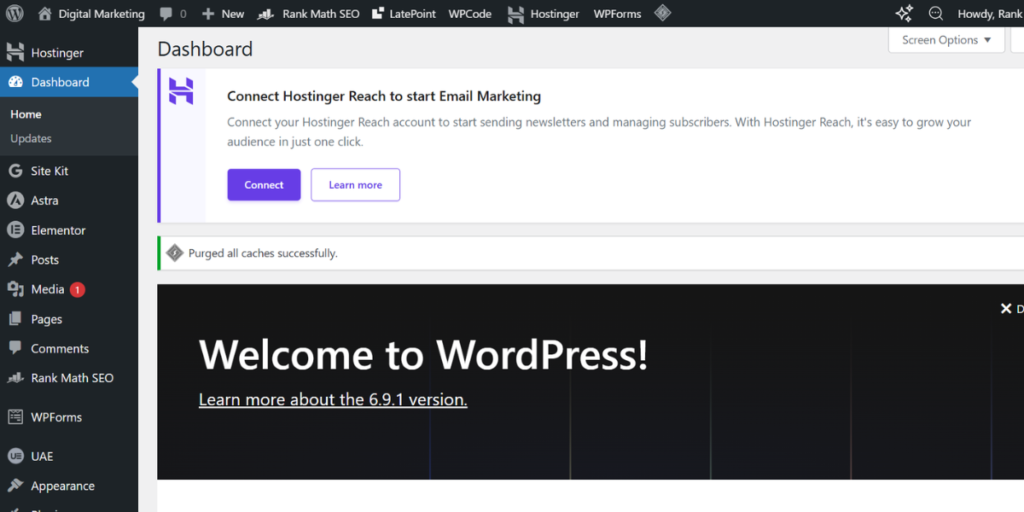Click 'Connect Hostinger Reach to start Email Marketing' heading
This screenshot has width=1024, height=512.
point(384,96)
